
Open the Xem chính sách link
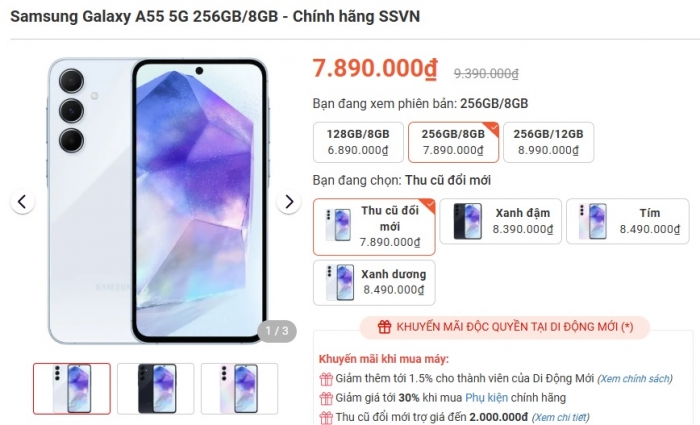pyautogui.click(x=635, y=379)
